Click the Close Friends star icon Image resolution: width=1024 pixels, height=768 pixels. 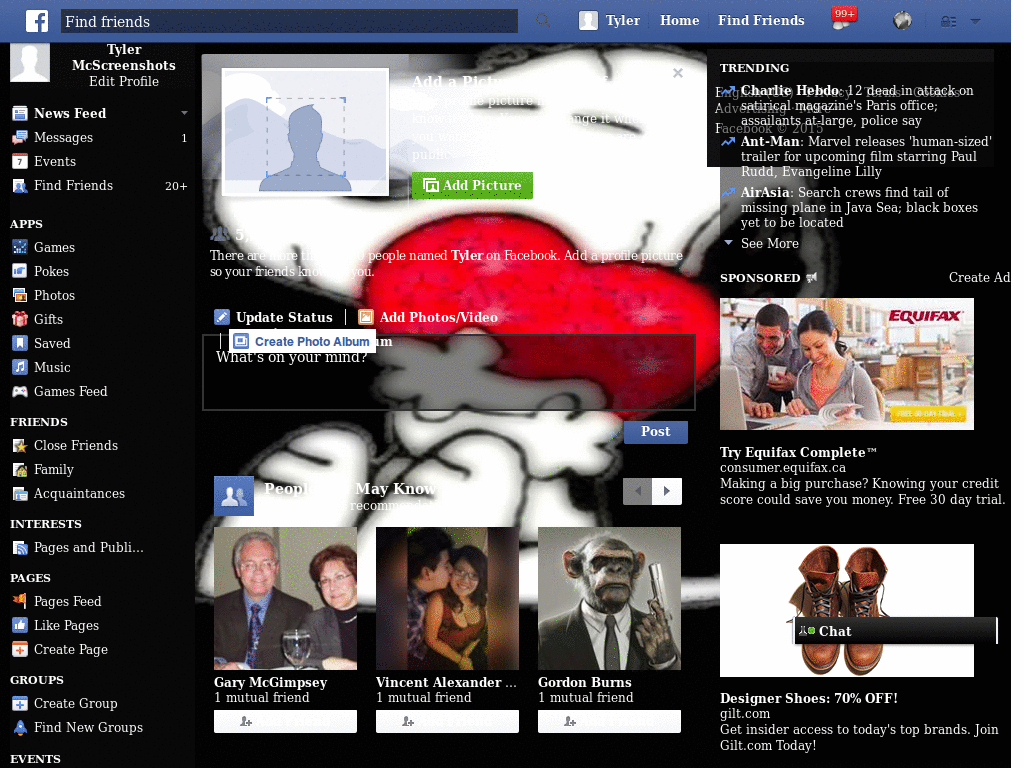coord(20,445)
